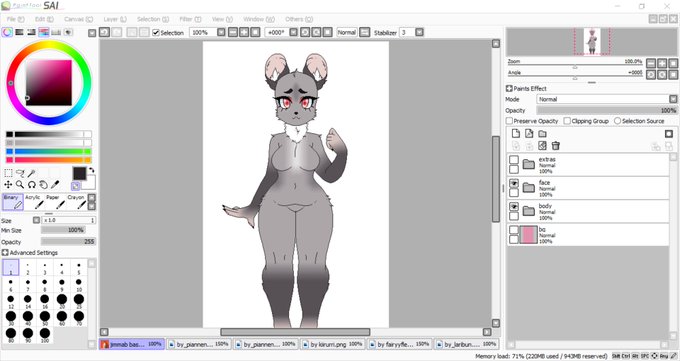Toggle the color mixer panel icon
Screen dimensions: 680x361
point(44,32)
